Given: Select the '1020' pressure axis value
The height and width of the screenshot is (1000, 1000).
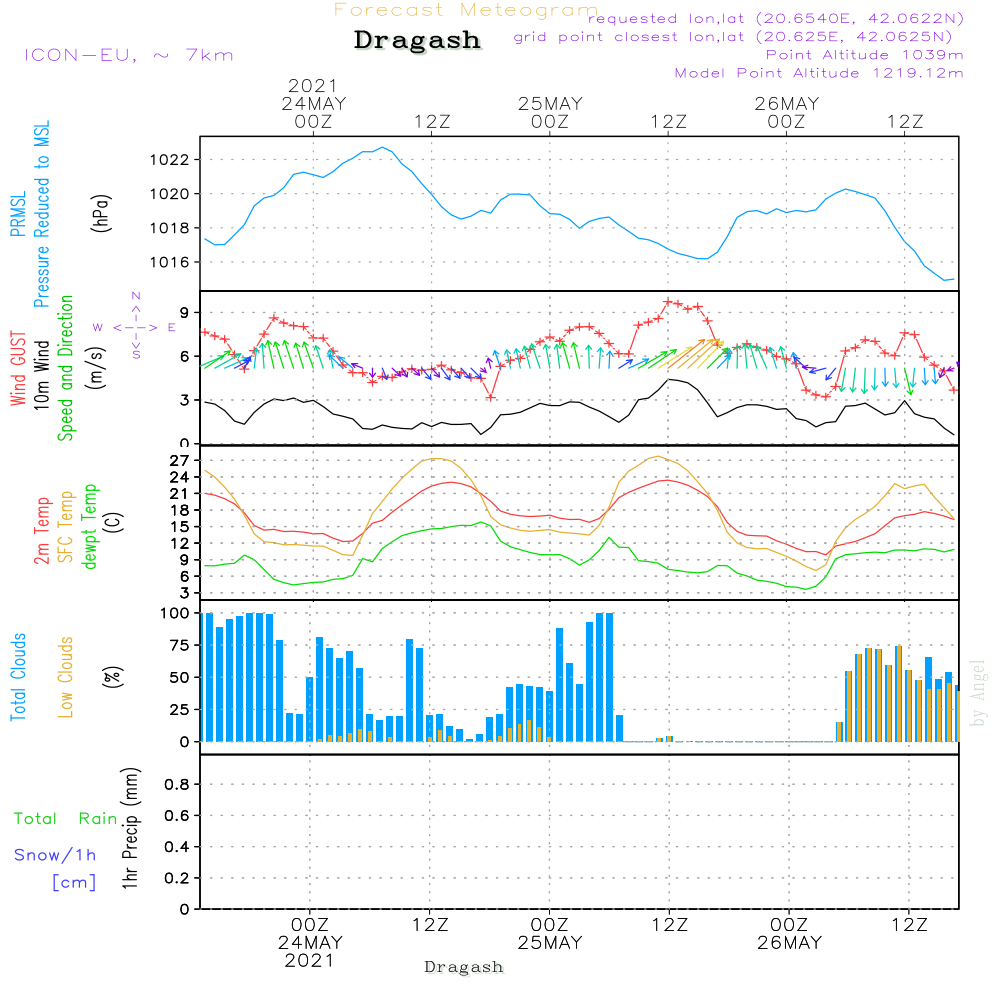Looking at the screenshot, I should 170,194.
